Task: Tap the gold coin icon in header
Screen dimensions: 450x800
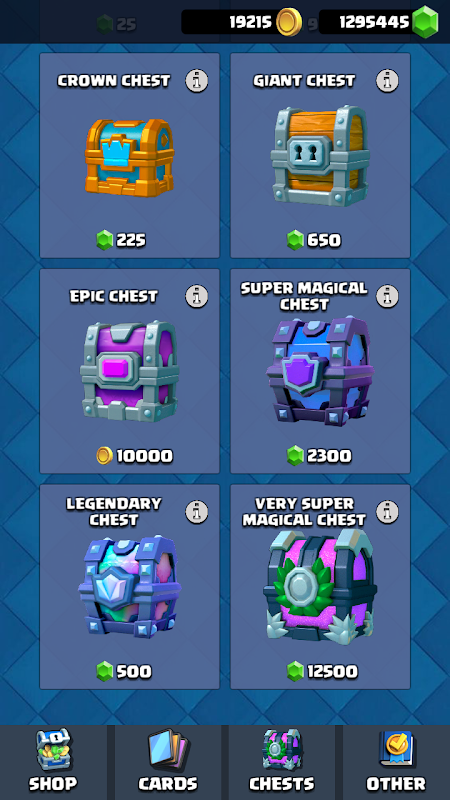Action: point(289,22)
